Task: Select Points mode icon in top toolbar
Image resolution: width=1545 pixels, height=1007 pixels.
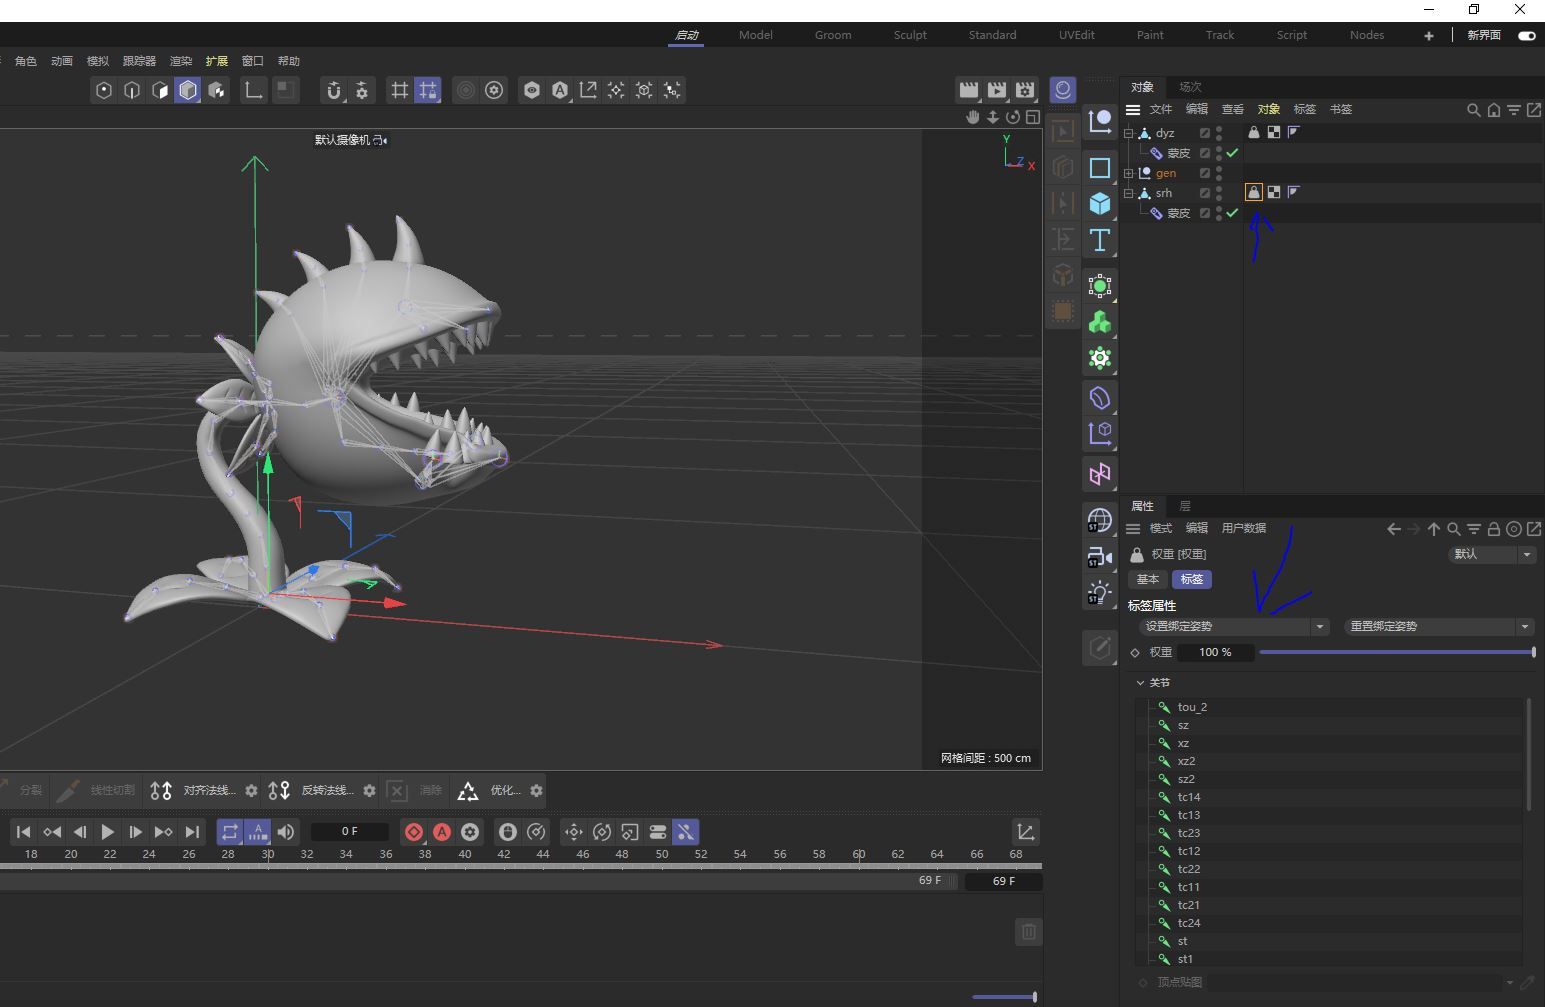Action: coord(104,90)
